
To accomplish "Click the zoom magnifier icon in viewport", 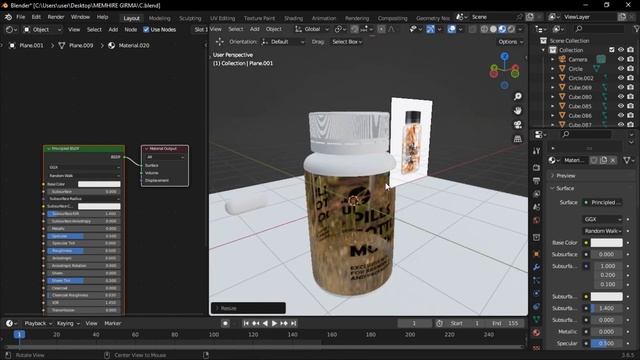I will coord(518,96).
